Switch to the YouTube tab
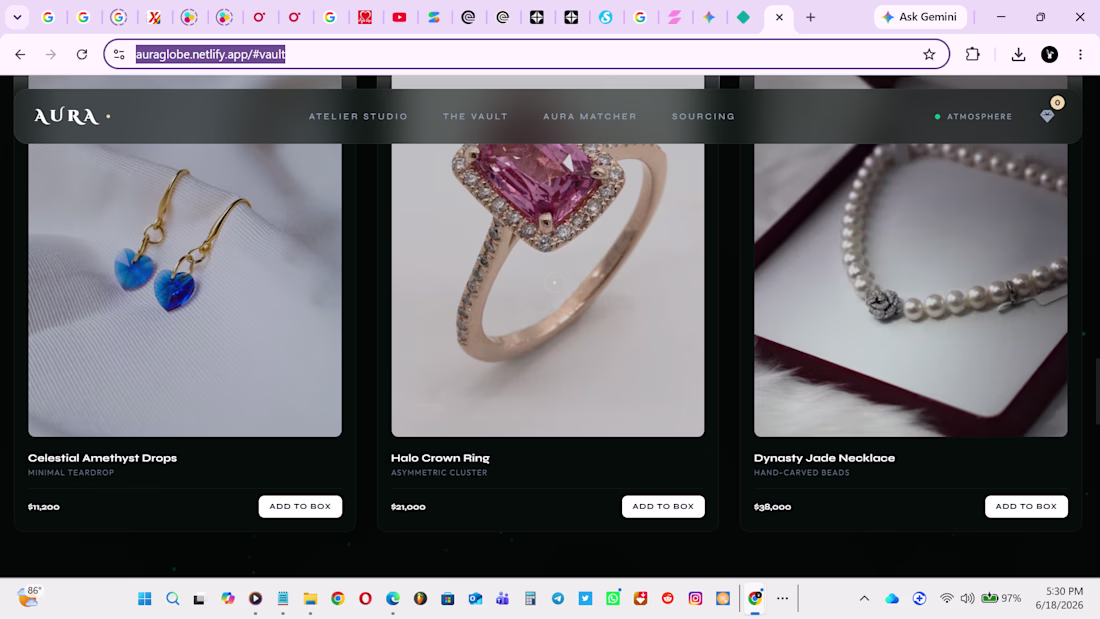This screenshot has width=1100, height=619. coord(399,17)
